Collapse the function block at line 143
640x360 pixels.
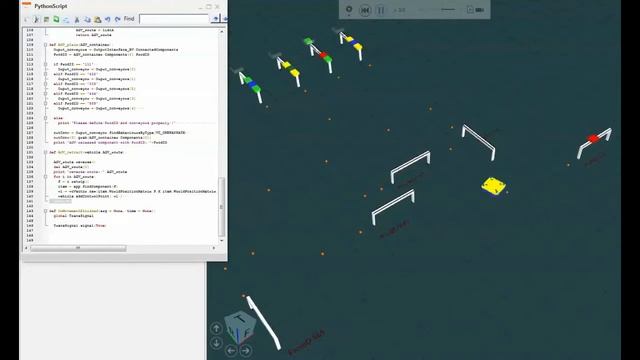tap(45, 211)
